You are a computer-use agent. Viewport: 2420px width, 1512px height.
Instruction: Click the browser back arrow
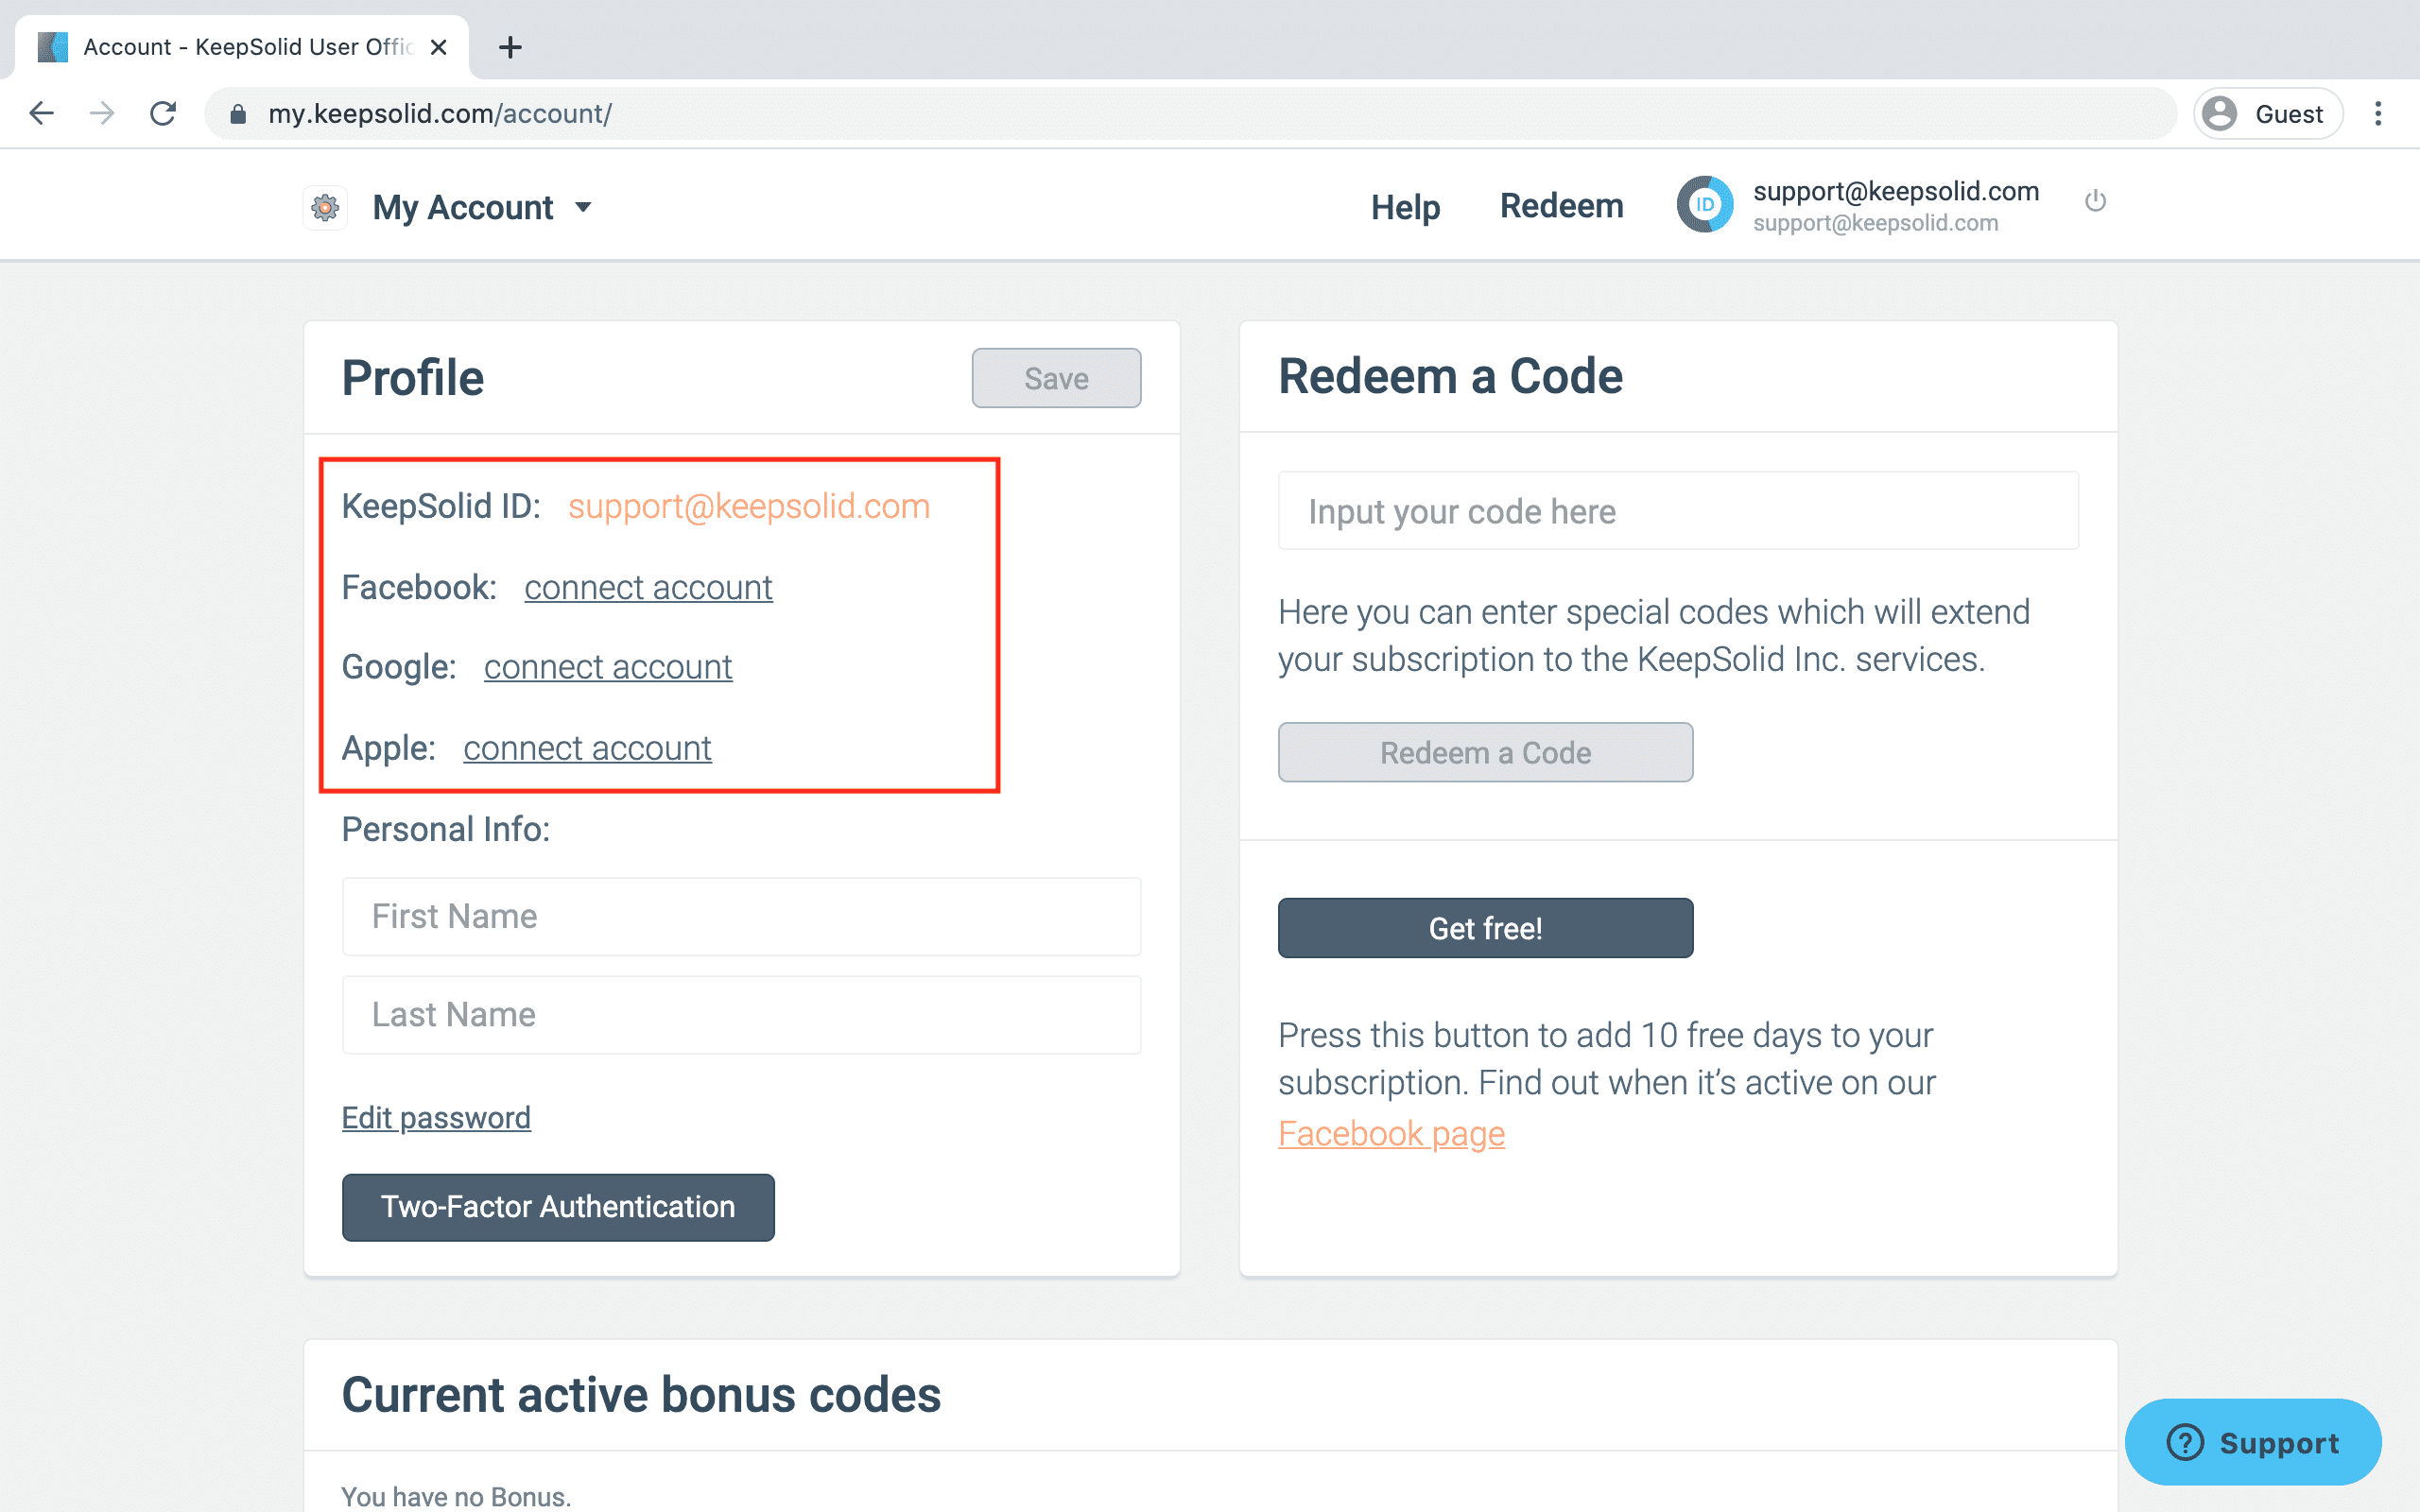tap(42, 113)
